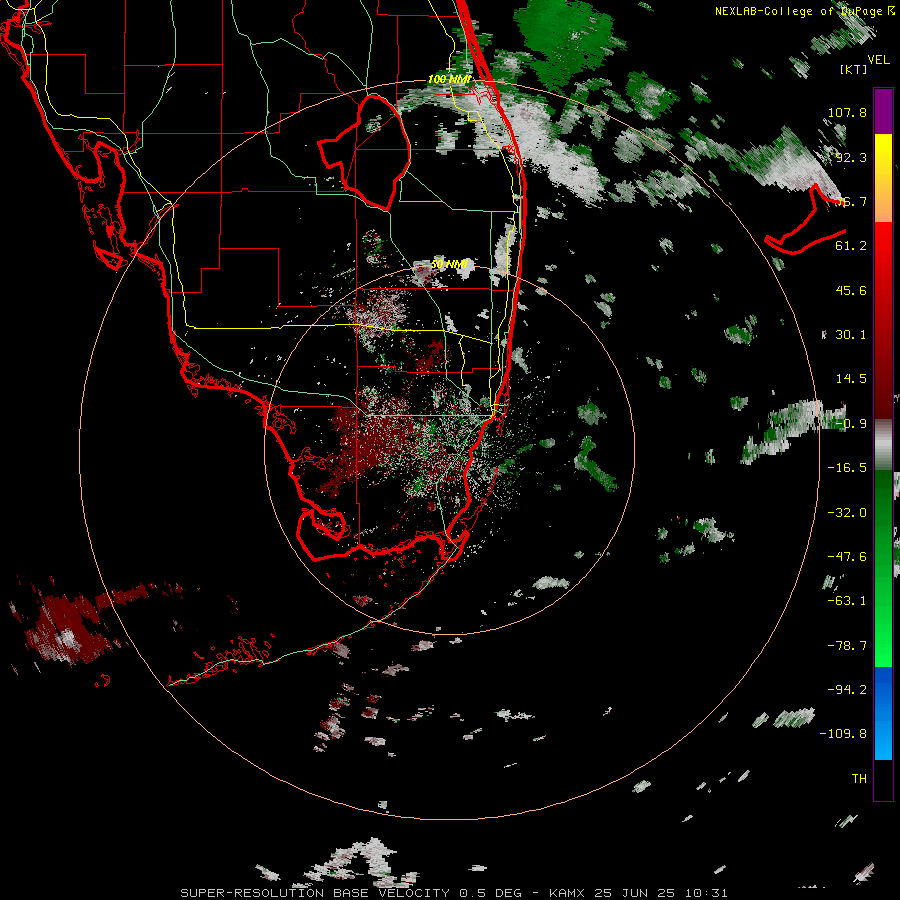Viewport: 900px width, 900px height.
Task: Pick the gray near-zero segment of color bar
Action: click(x=883, y=445)
